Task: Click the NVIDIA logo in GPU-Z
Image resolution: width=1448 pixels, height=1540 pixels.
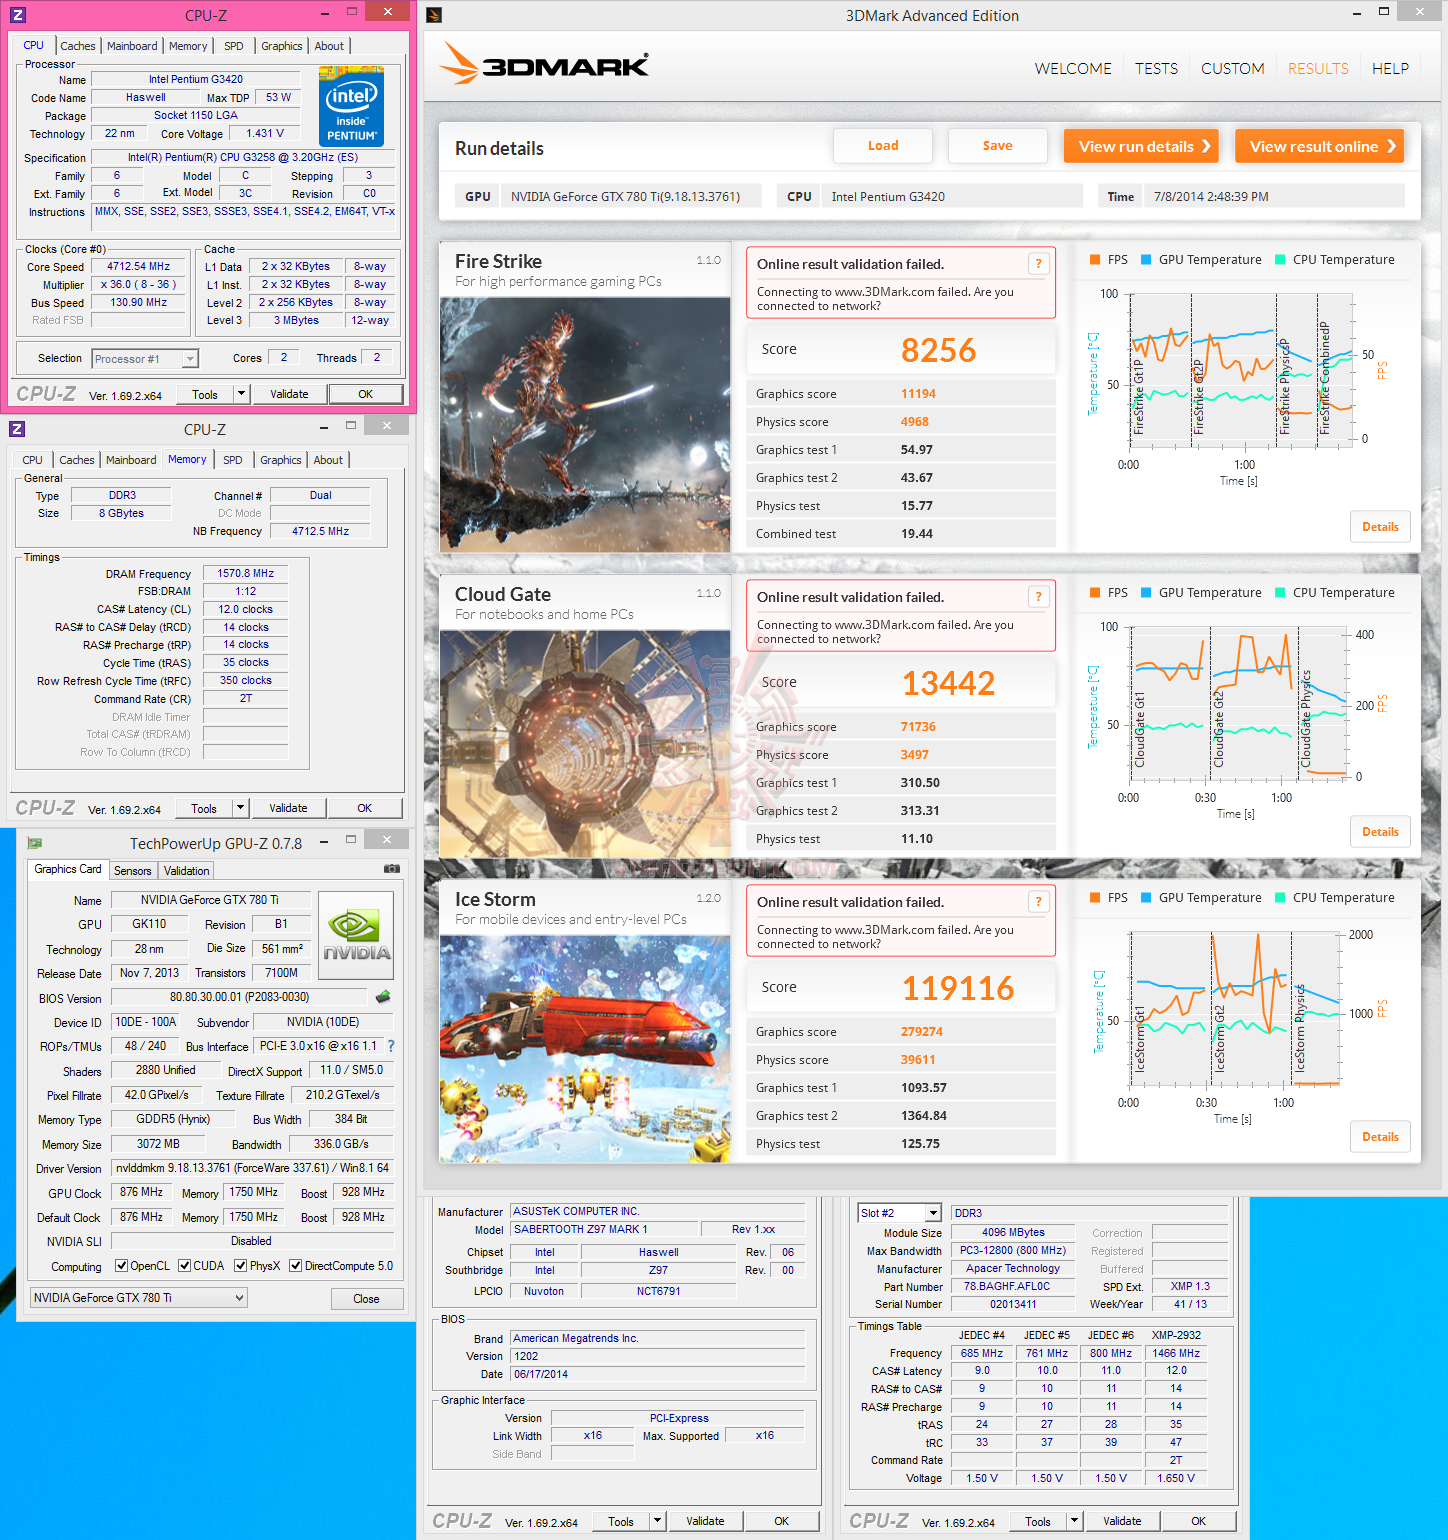Action: click(x=356, y=935)
